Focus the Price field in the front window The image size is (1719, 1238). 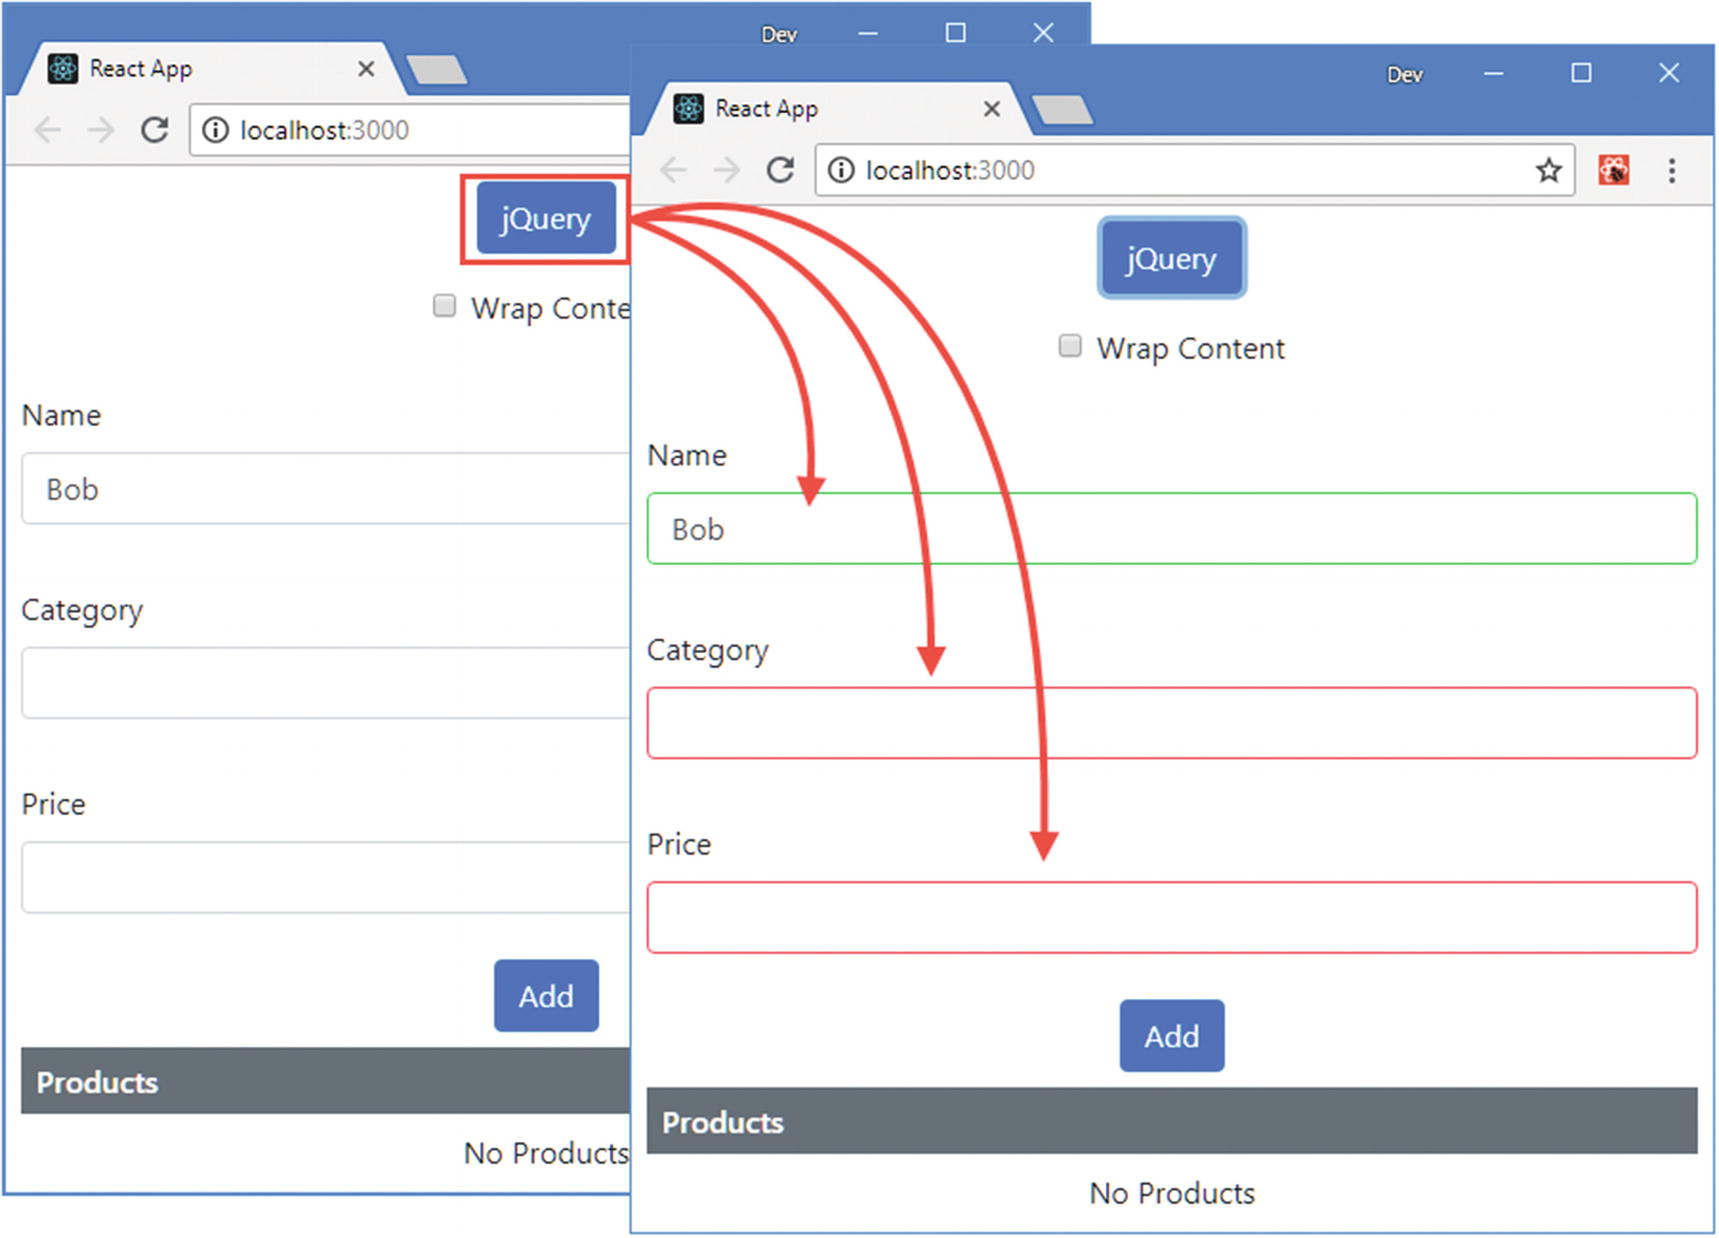click(1171, 917)
